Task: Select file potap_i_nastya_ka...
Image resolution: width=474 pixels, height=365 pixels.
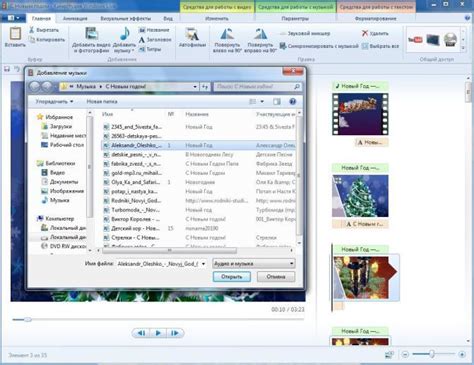Action: click(x=199, y=191)
